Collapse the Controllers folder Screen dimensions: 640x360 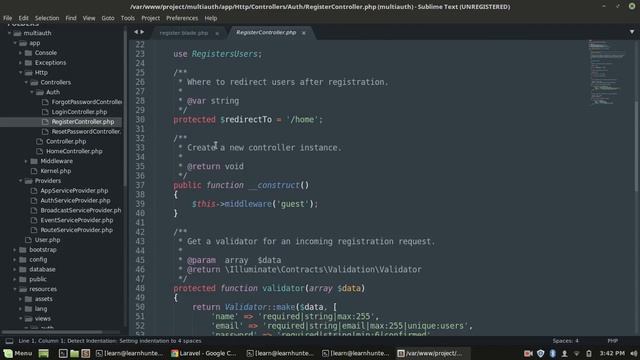[x=26, y=82]
